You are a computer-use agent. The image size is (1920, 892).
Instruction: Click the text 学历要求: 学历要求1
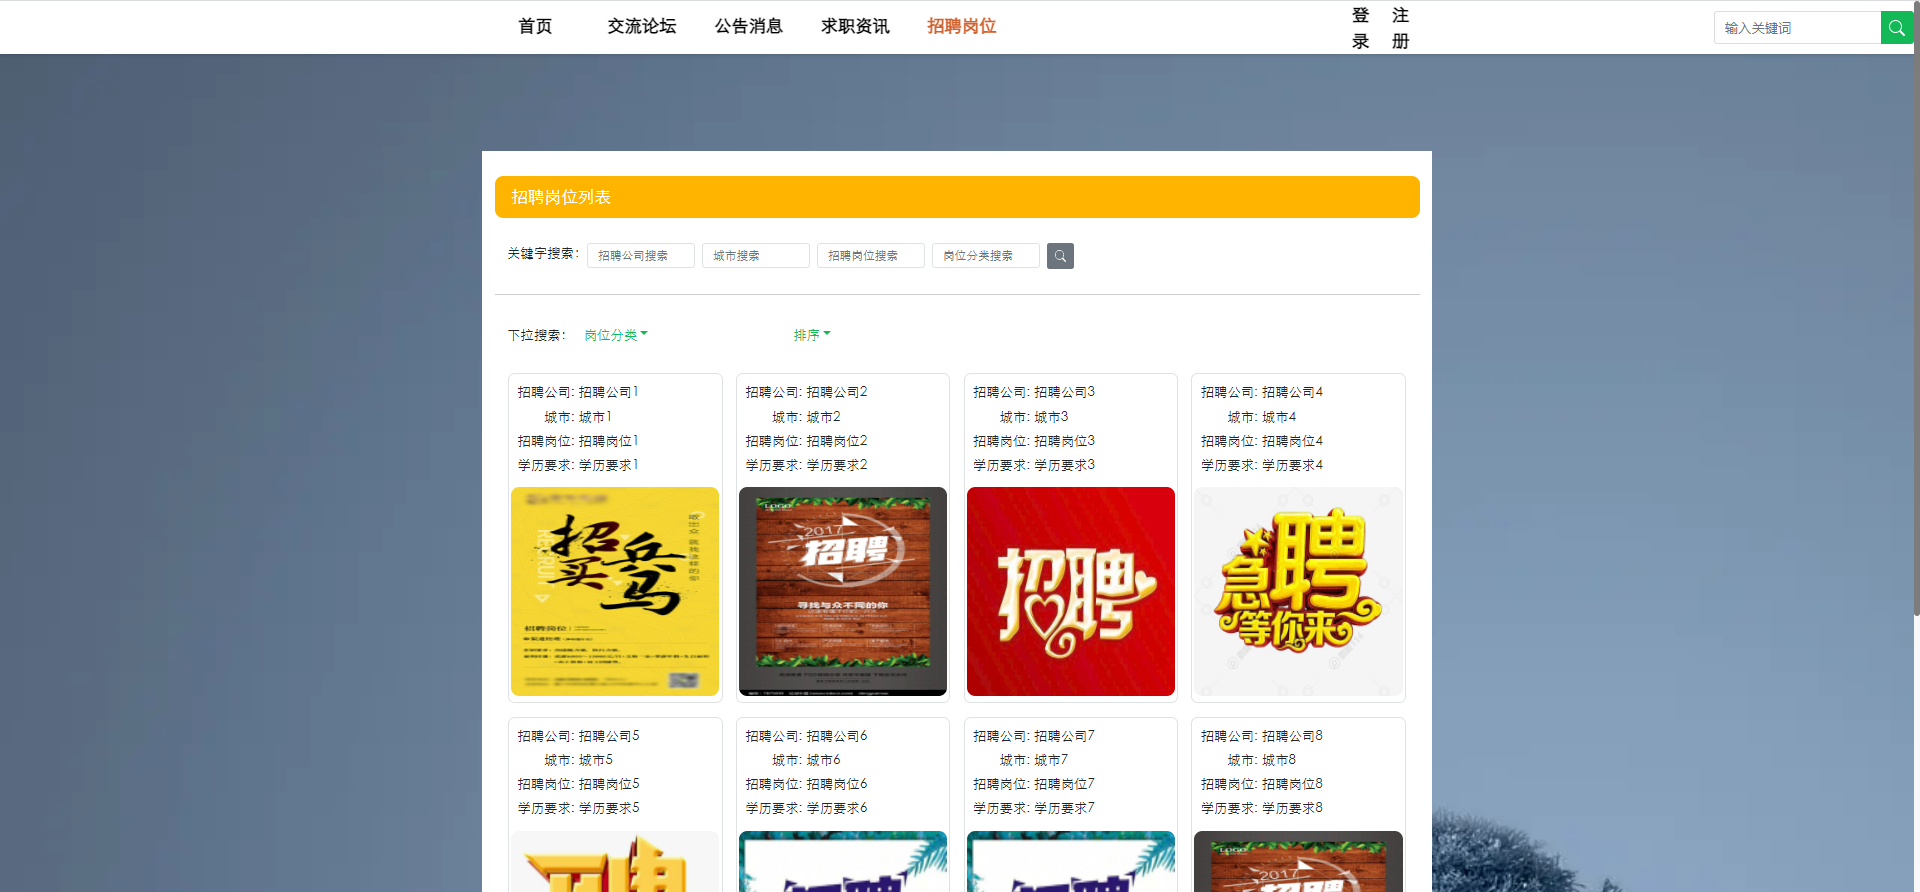(578, 465)
